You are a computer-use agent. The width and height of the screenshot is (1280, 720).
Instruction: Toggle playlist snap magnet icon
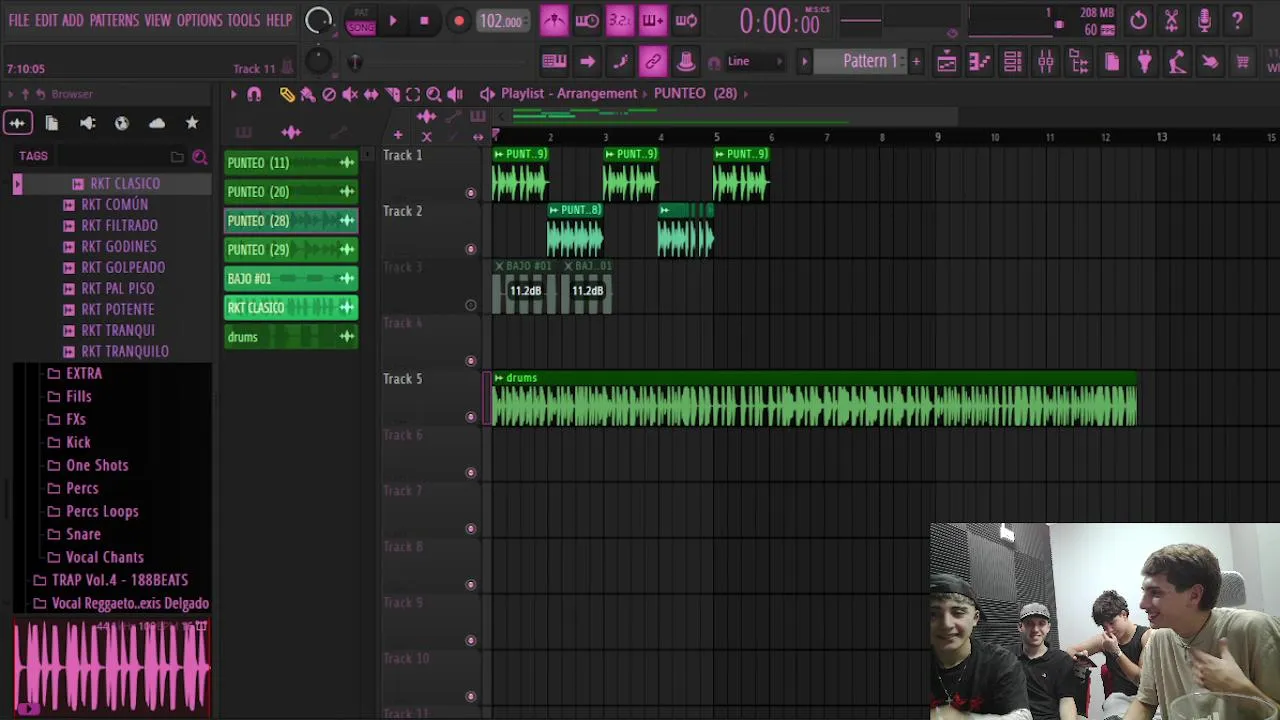click(x=254, y=94)
